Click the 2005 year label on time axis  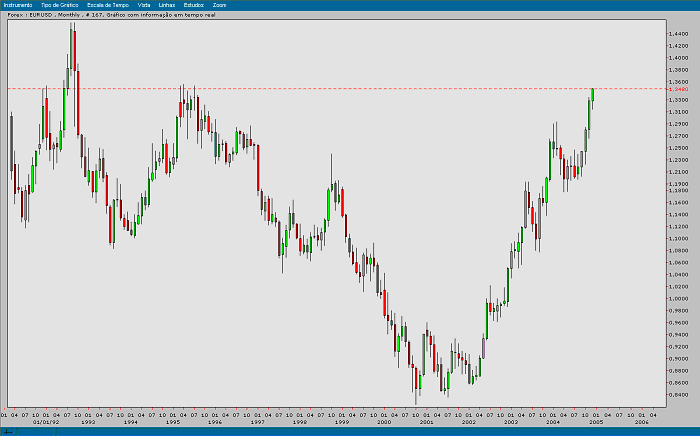(x=596, y=422)
